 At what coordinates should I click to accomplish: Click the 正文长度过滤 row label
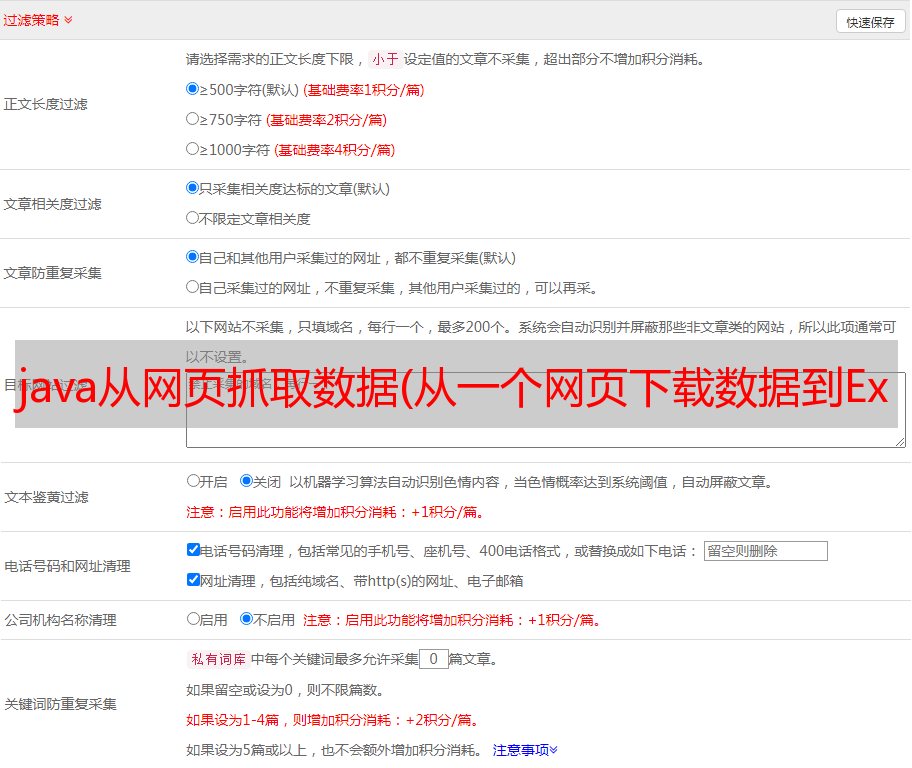(45, 104)
